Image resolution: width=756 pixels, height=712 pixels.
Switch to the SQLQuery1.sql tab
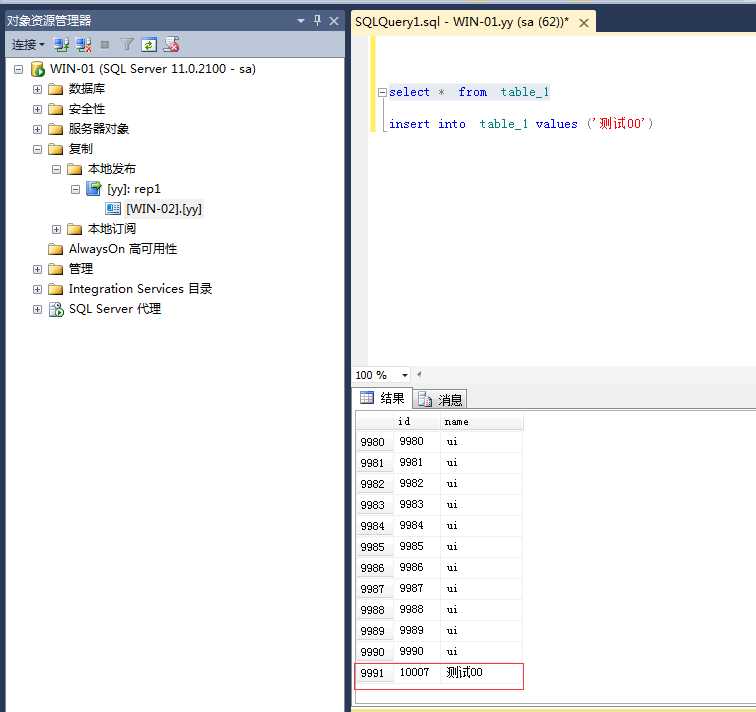pos(461,22)
